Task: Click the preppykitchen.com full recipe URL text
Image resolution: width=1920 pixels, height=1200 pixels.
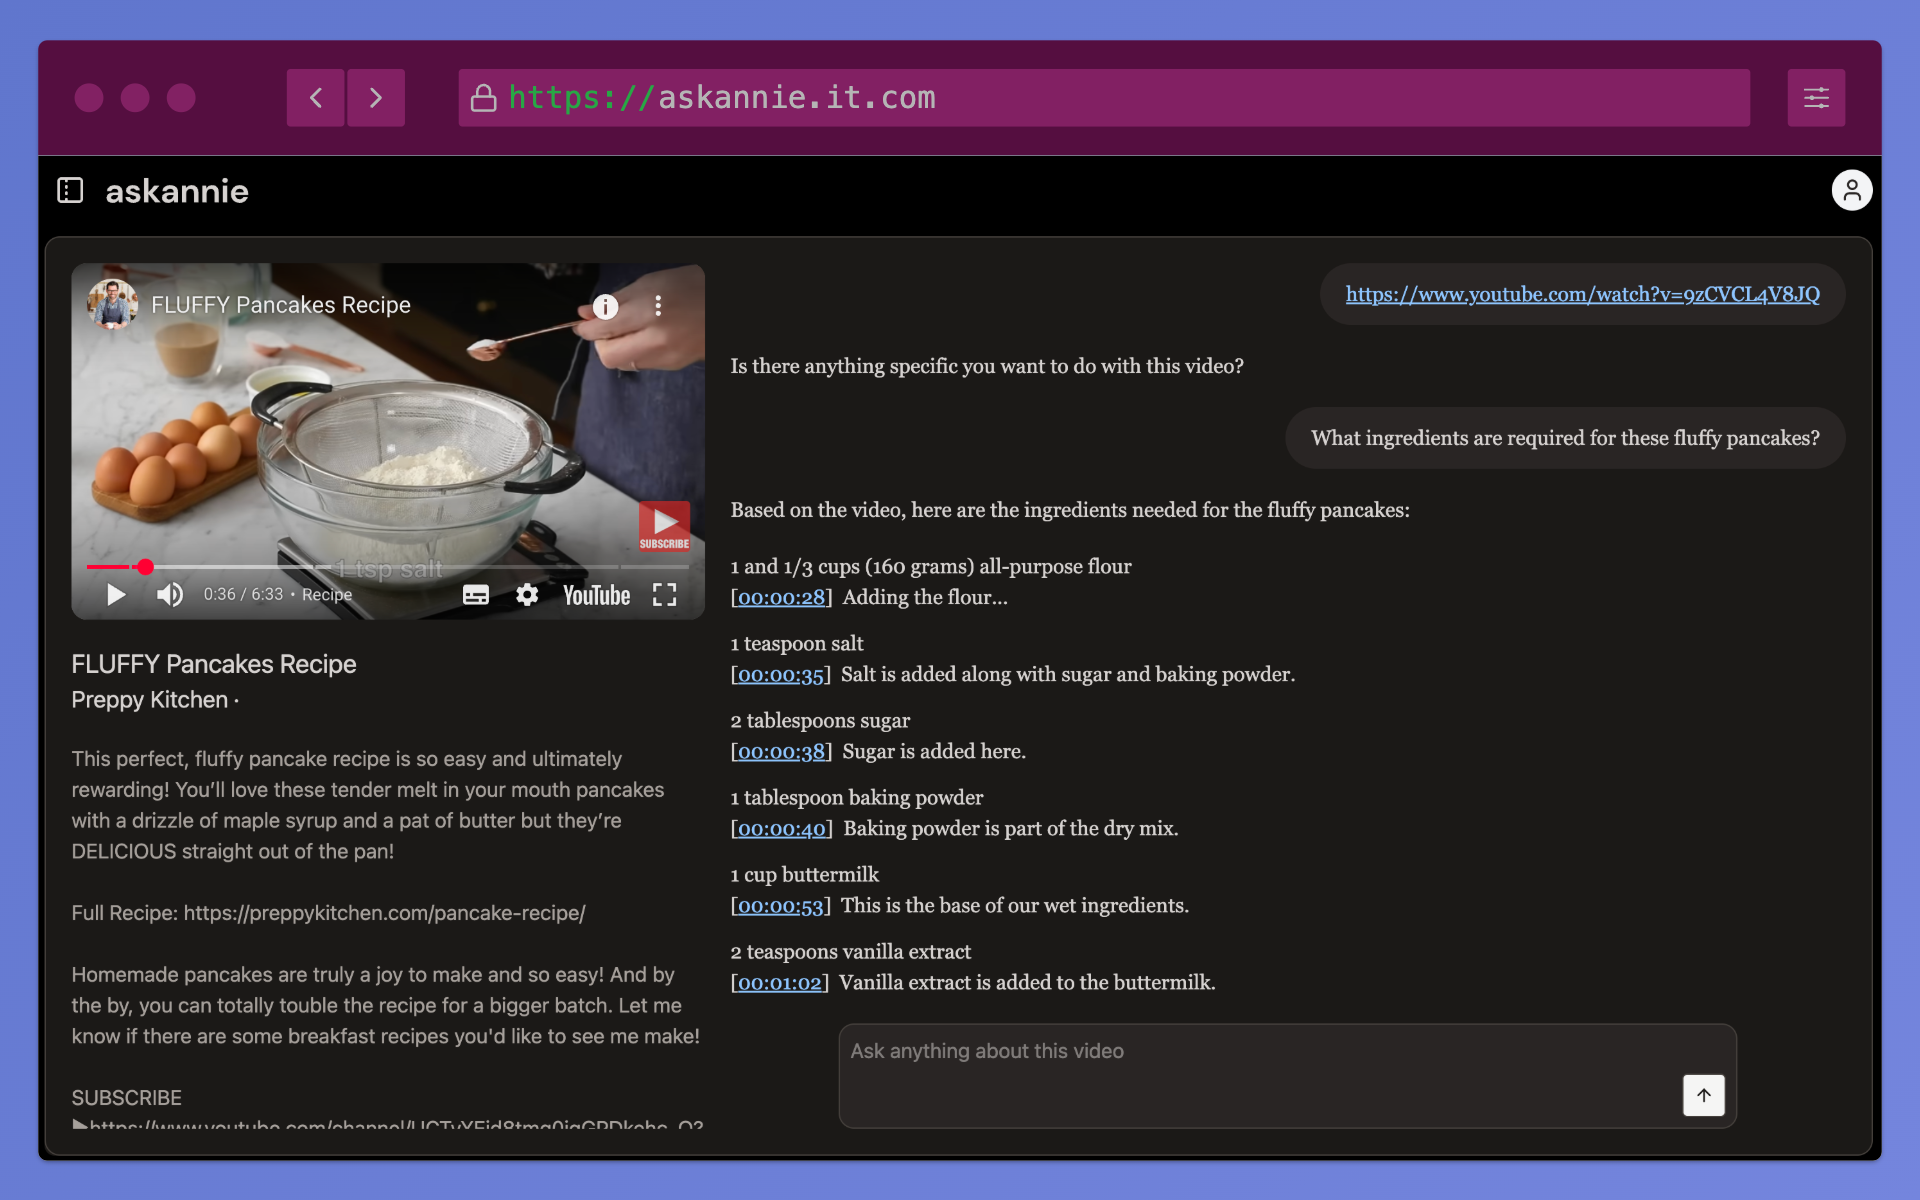Action: pyautogui.click(x=385, y=913)
